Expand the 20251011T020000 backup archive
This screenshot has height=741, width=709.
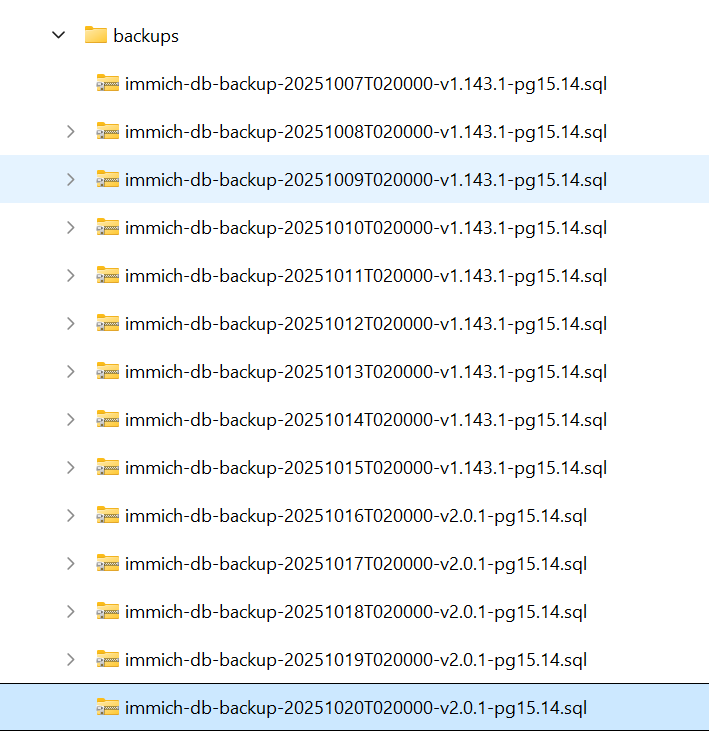click(71, 276)
